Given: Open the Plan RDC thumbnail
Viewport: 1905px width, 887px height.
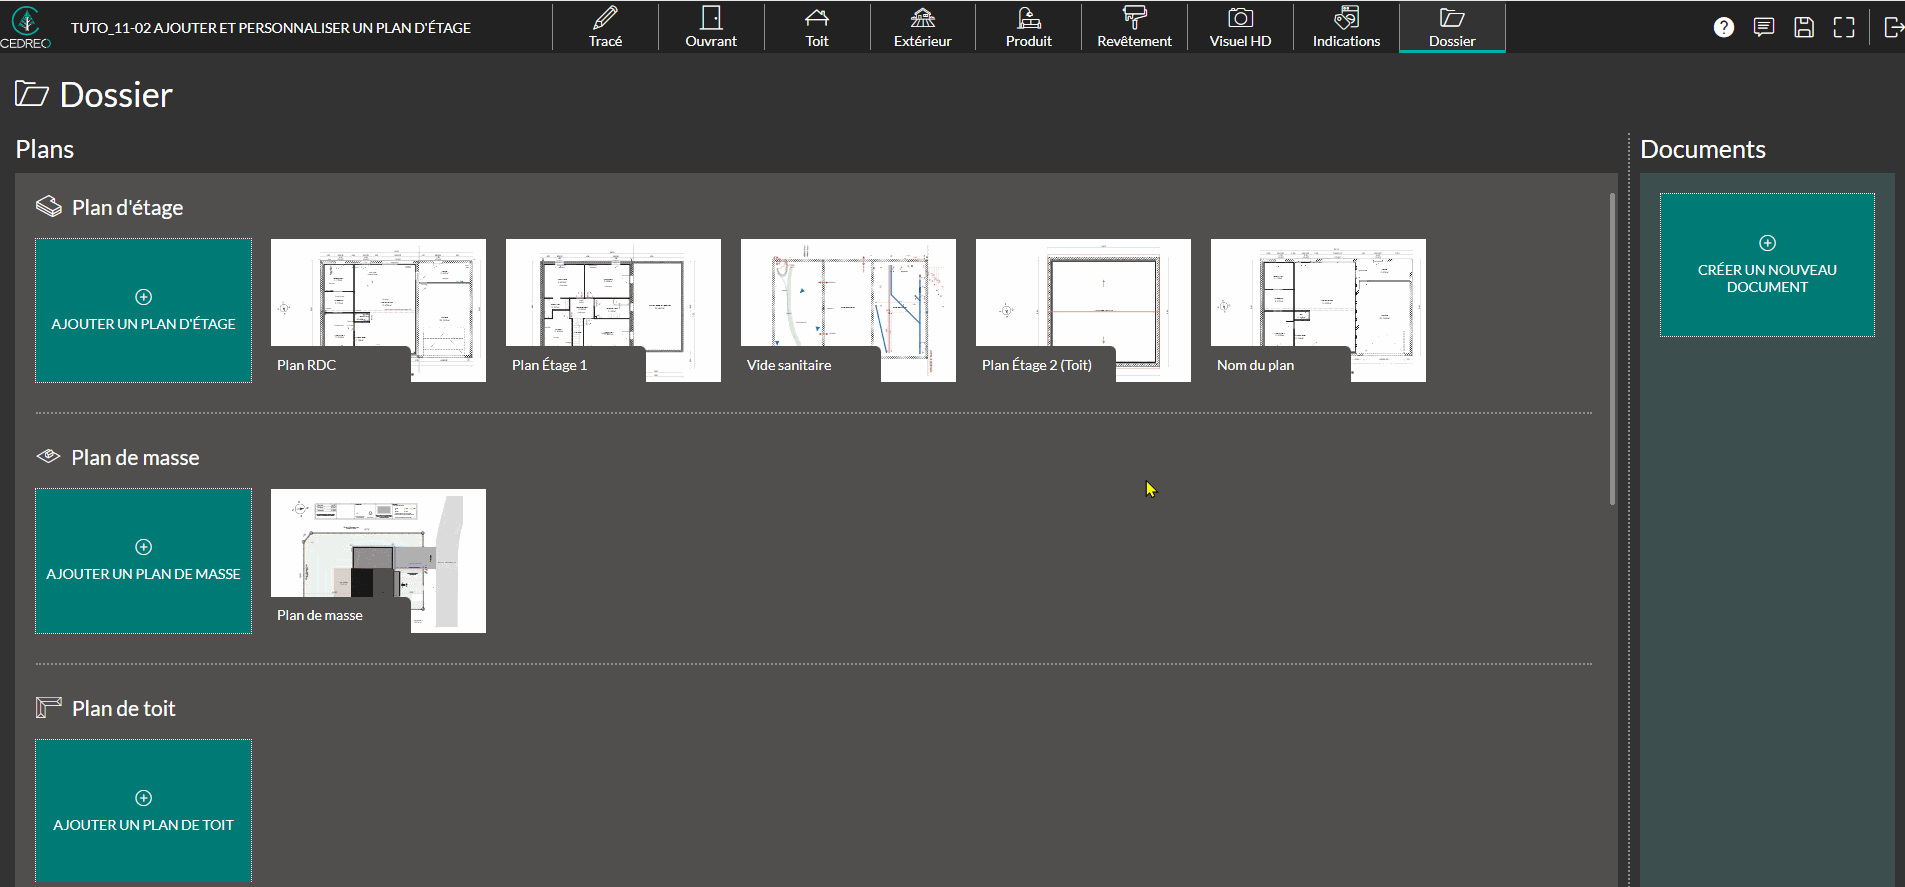Looking at the screenshot, I should tap(378, 310).
